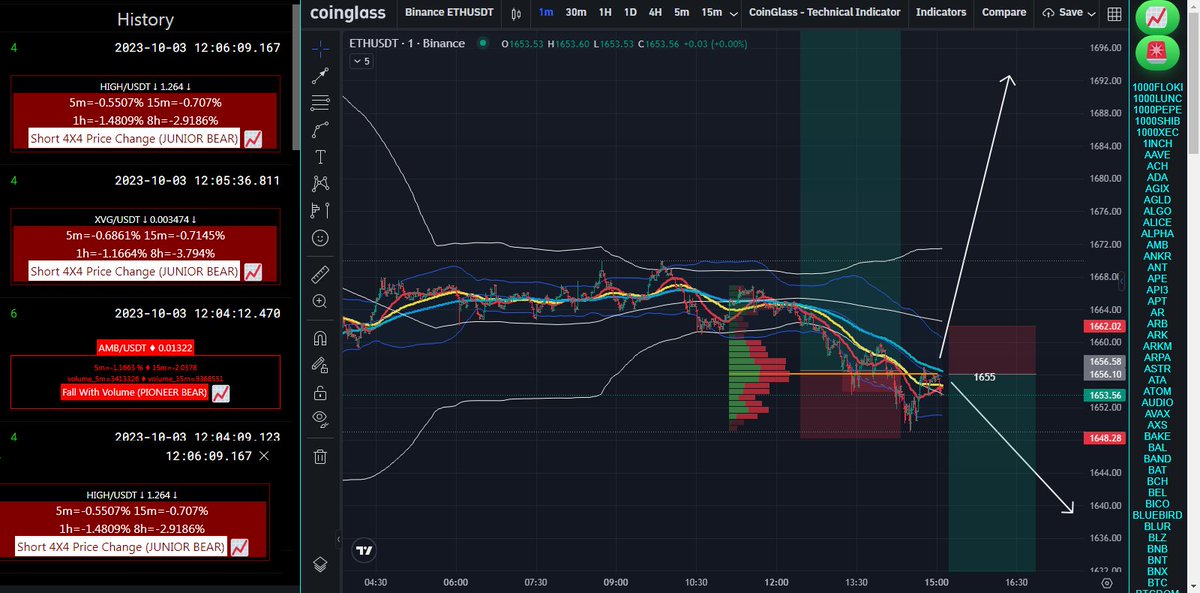Select ADA in the coin list
The width and height of the screenshot is (1200, 593).
(x=1158, y=177)
